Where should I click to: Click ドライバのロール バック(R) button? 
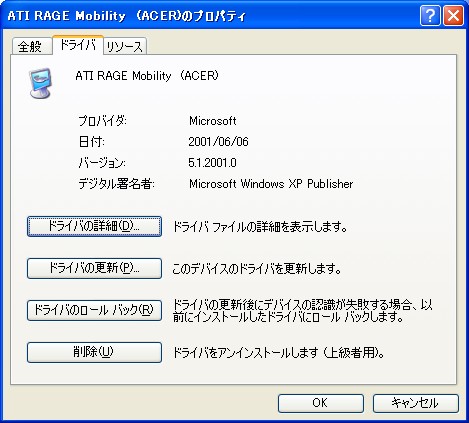94,310
